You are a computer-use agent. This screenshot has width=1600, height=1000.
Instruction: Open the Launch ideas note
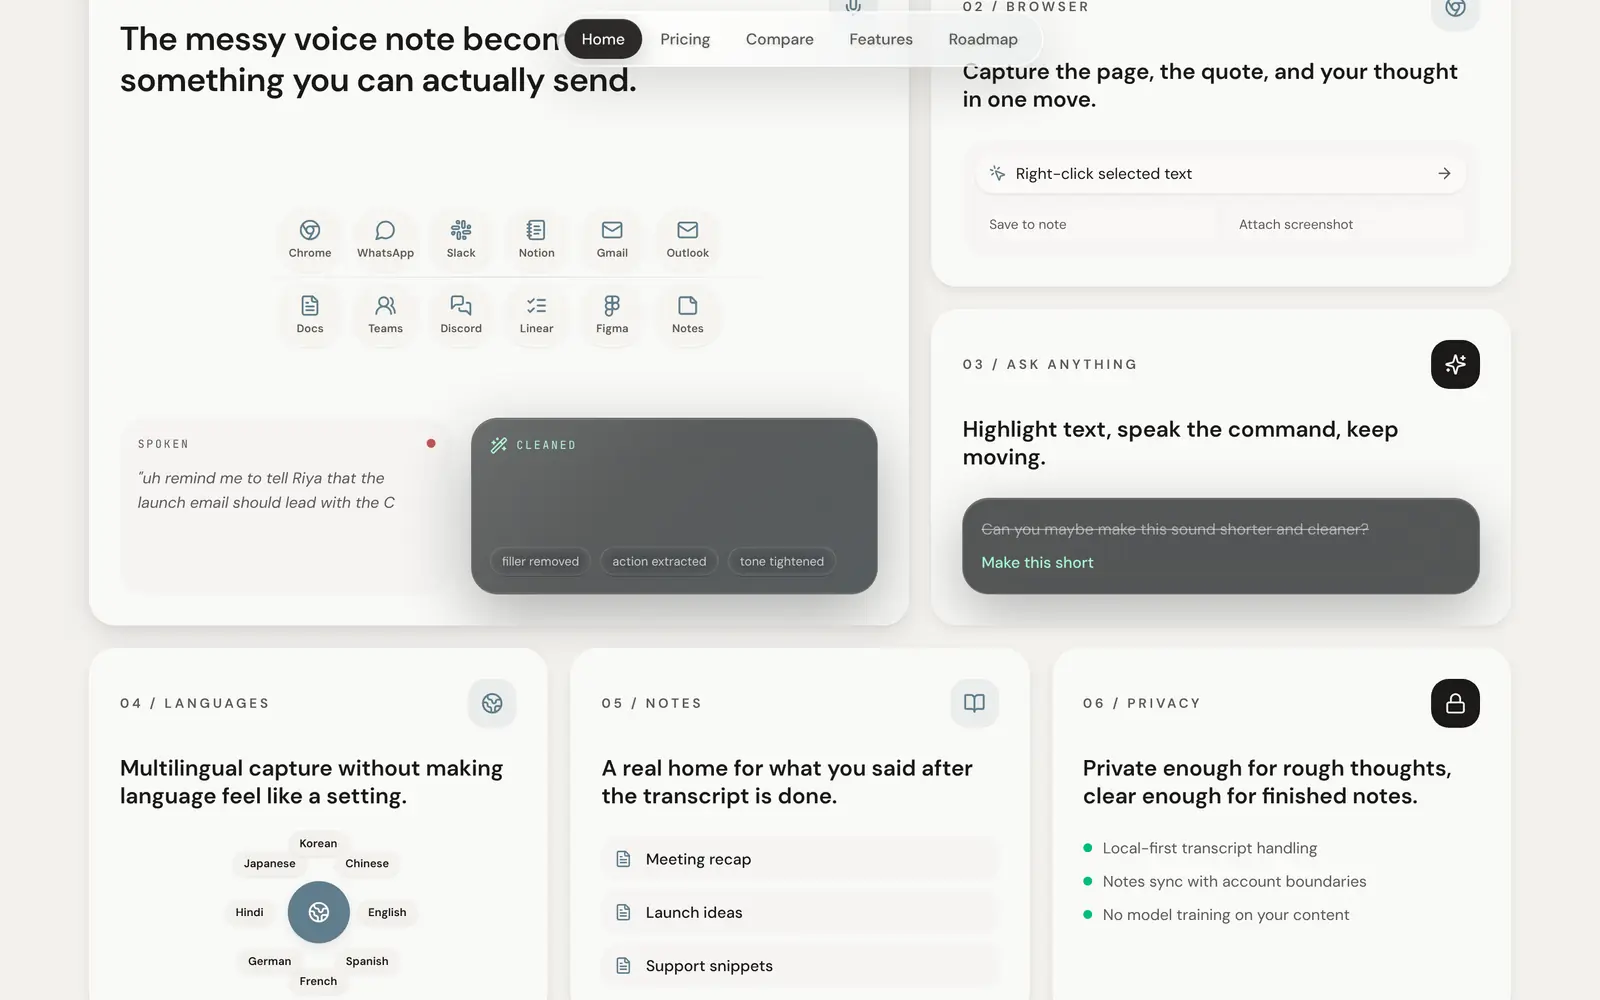pos(800,912)
